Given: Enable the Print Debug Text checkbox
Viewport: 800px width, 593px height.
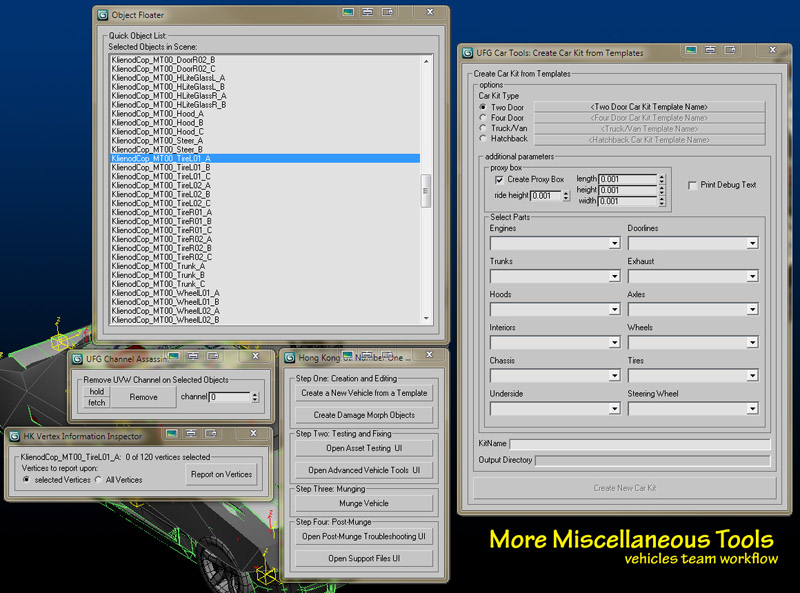Looking at the screenshot, I should pos(692,185).
